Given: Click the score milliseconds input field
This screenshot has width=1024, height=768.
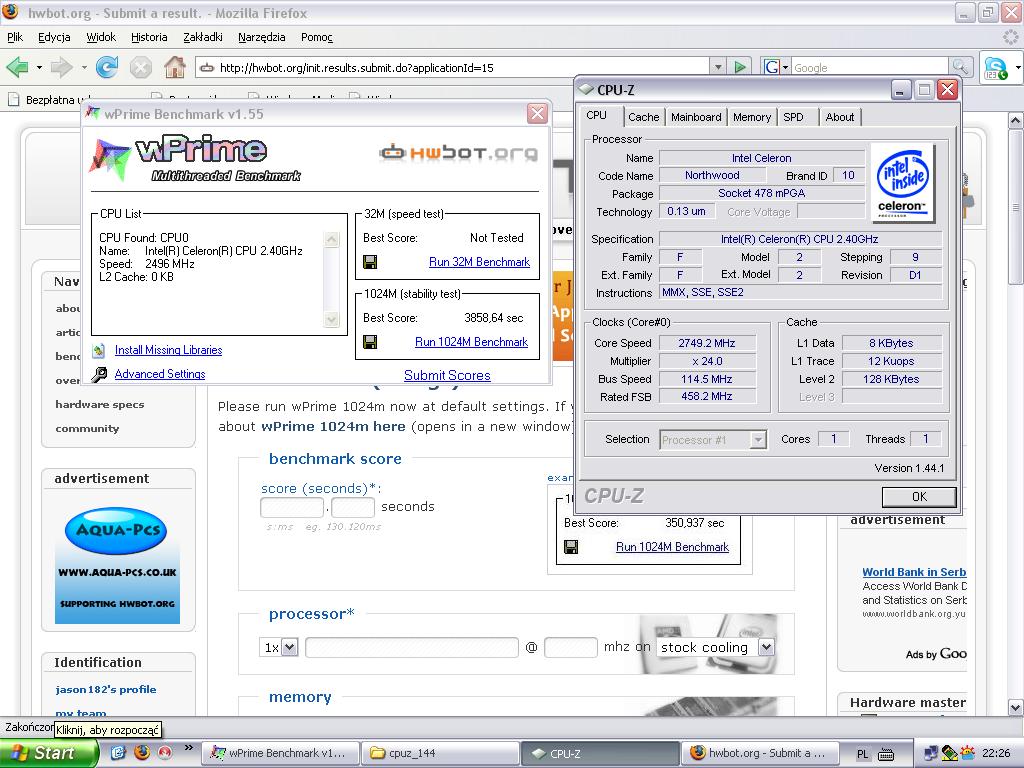Looking at the screenshot, I should pos(353,507).
